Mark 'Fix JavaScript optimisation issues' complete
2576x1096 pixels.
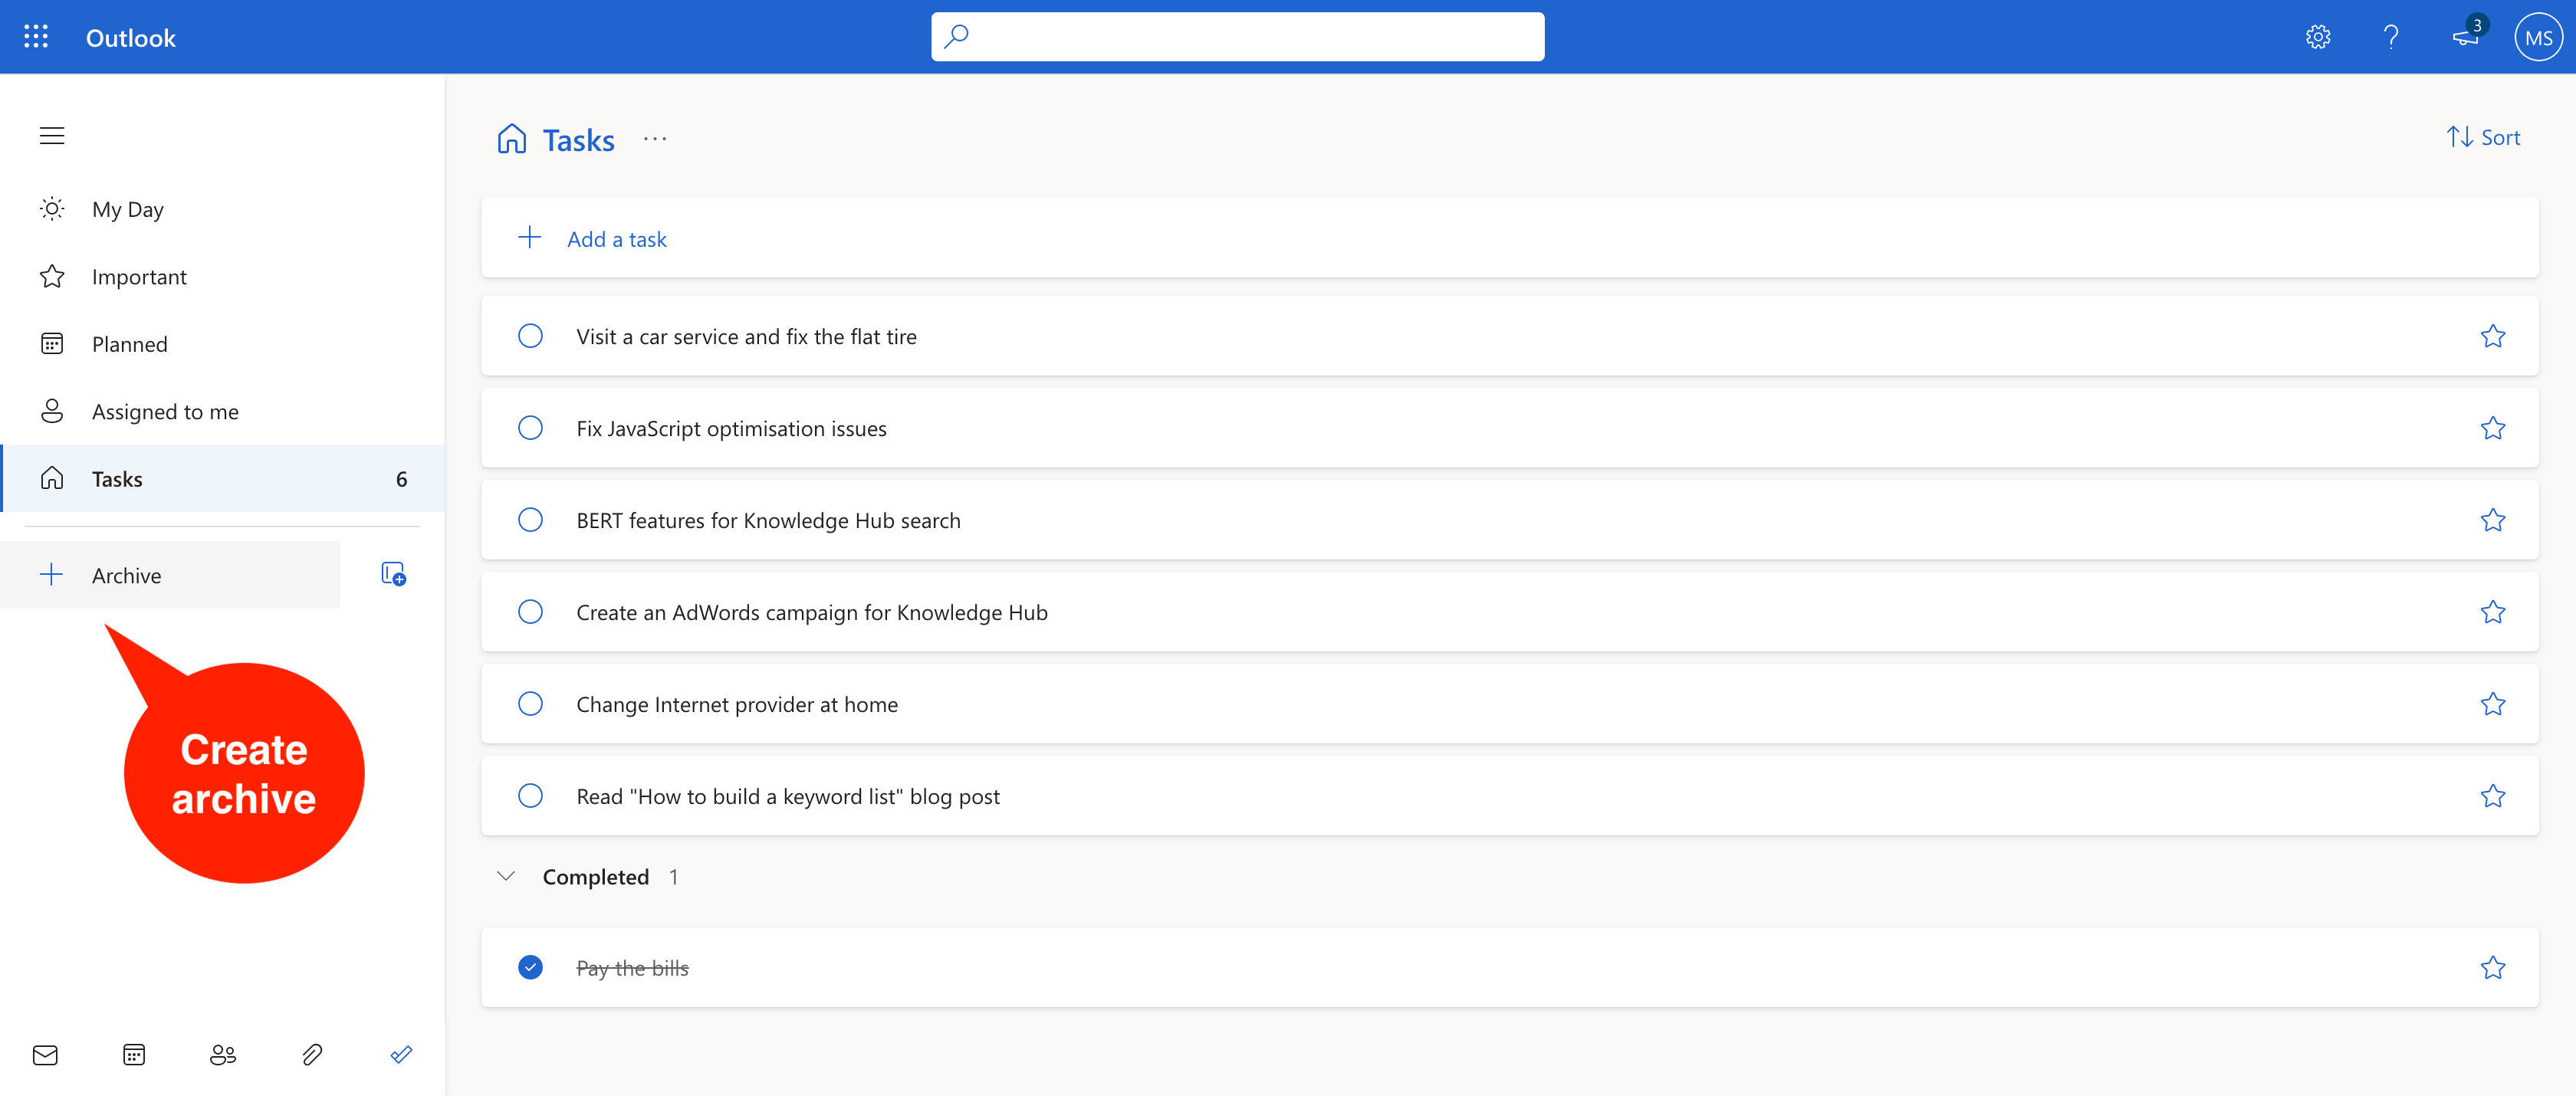point(530,428)
